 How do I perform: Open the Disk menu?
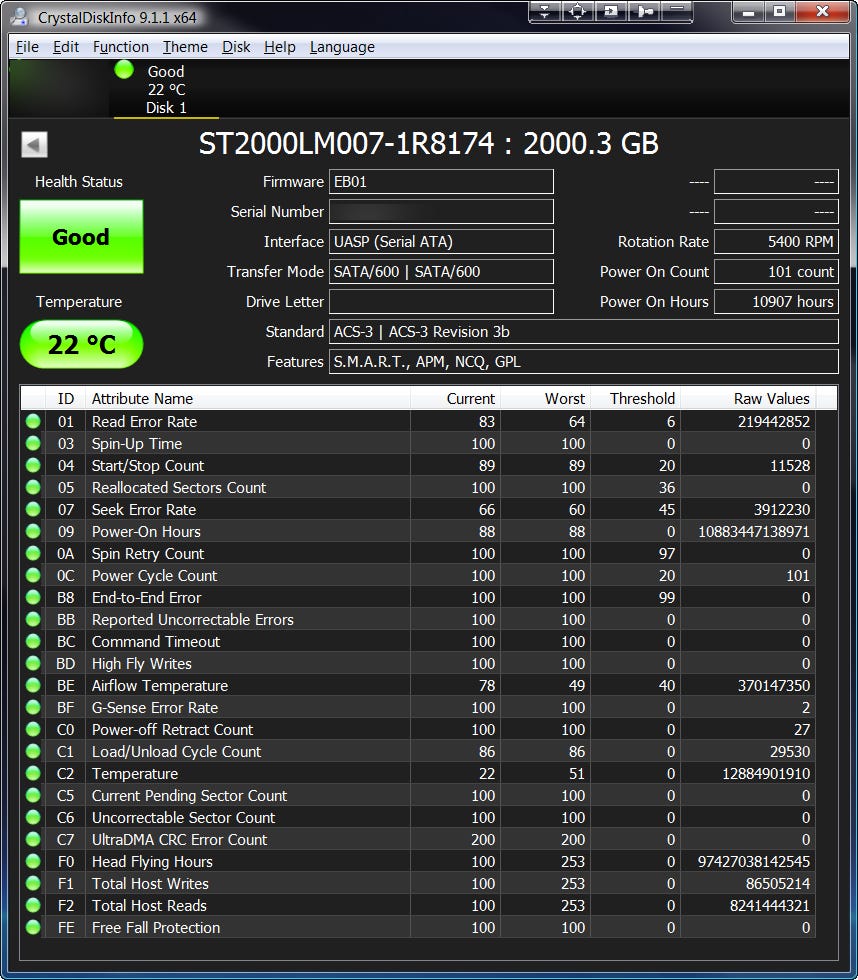[236, 47]
